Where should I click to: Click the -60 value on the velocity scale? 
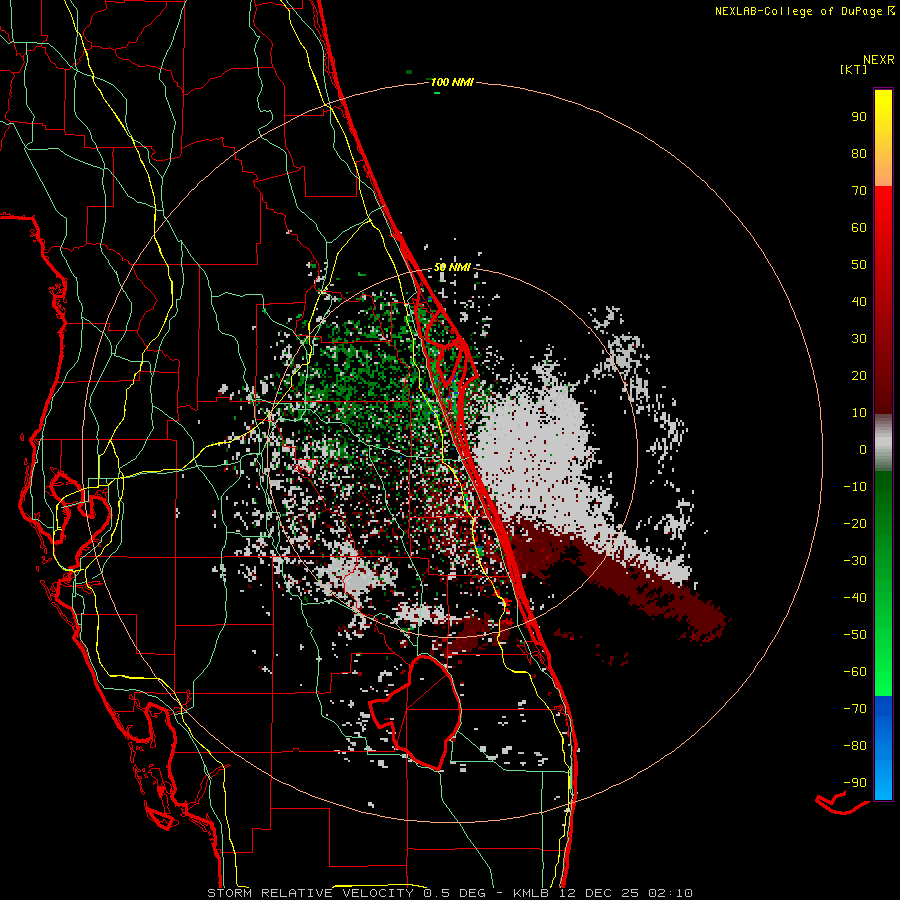point(855,672)
